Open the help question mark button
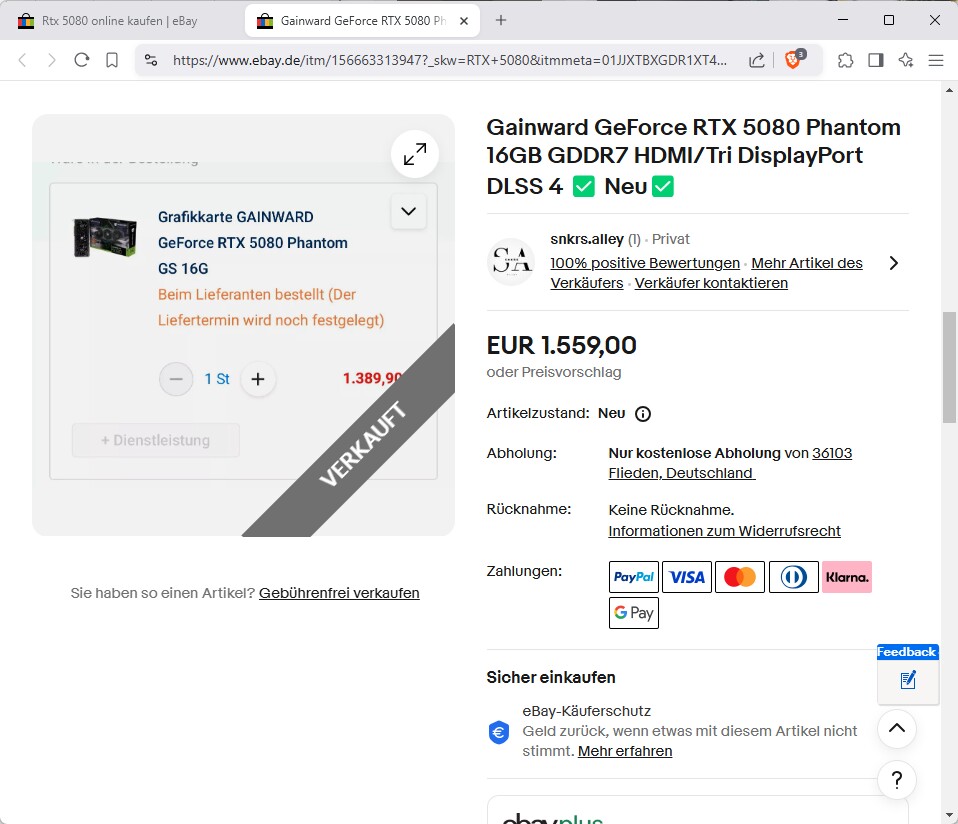Viewport: 958px width, 824px height. coord(897,780)
